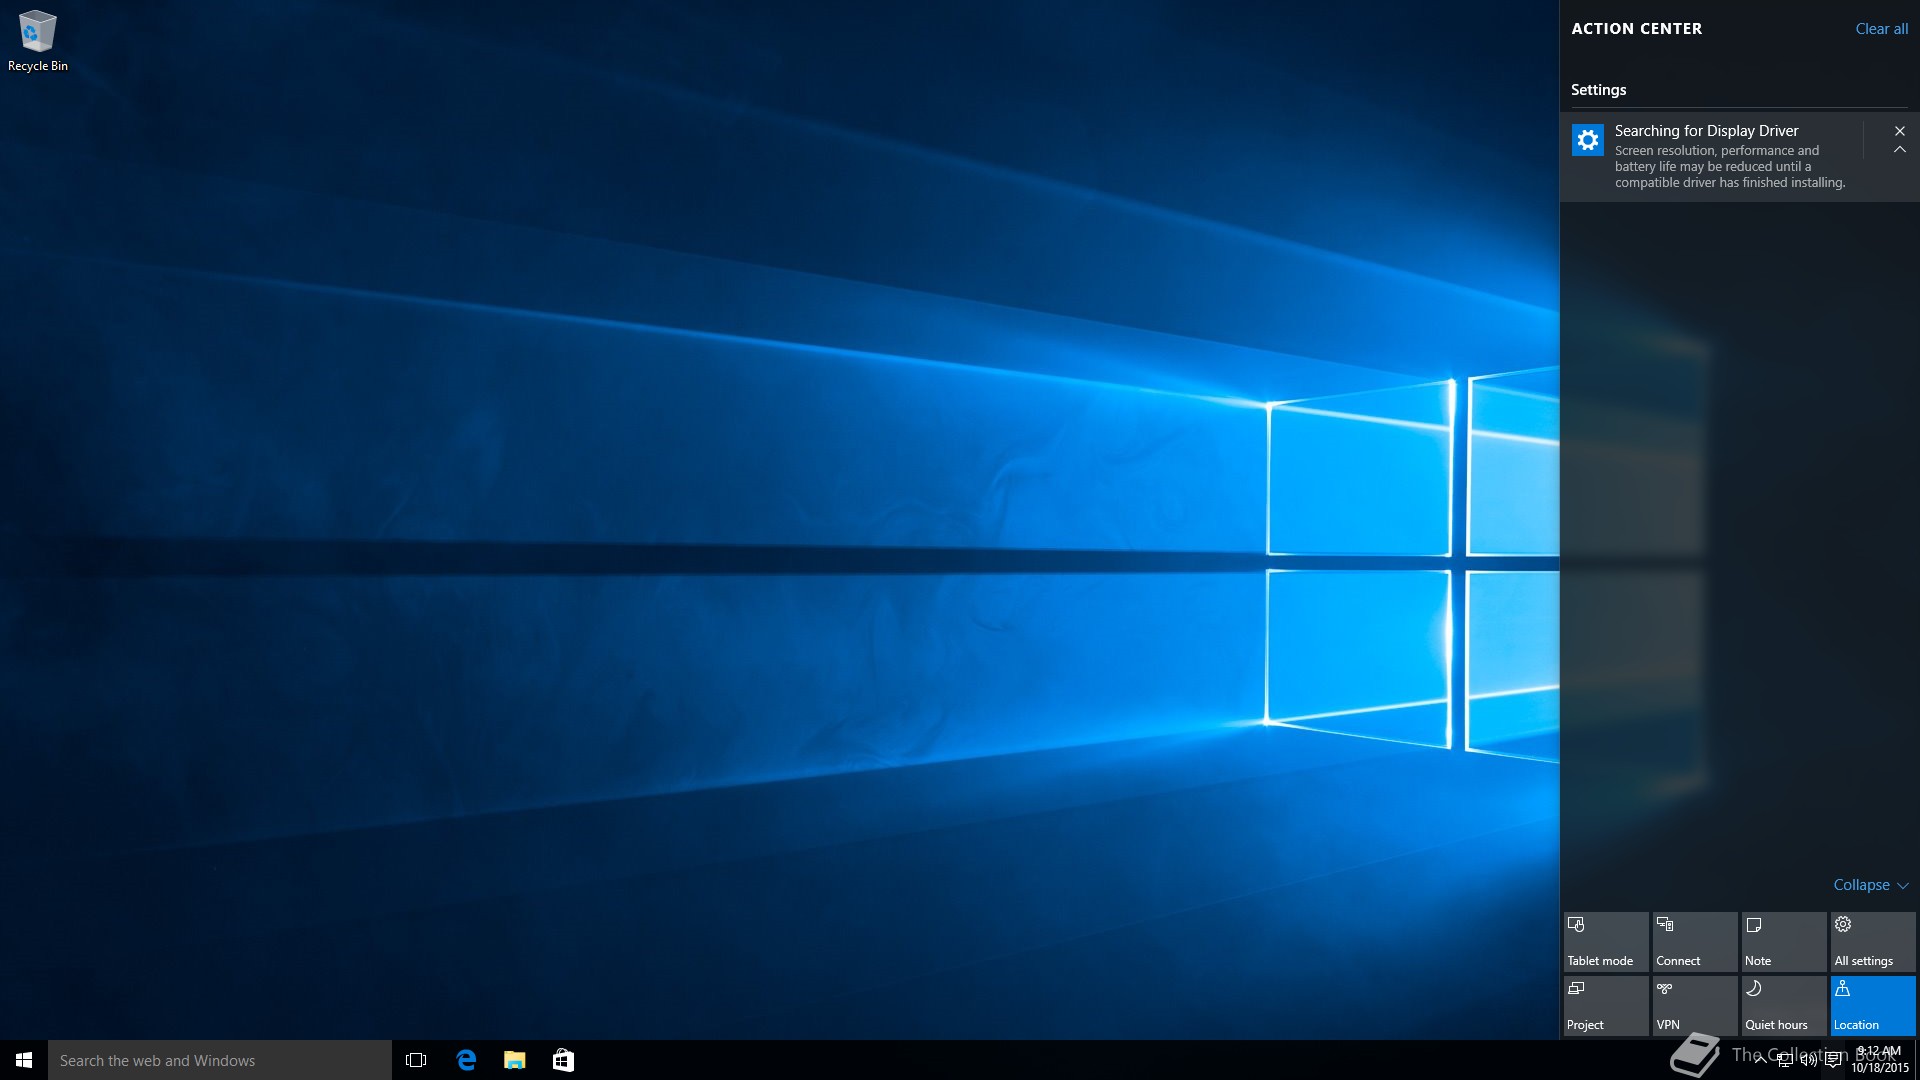1920x1080 pixels.
Task: Open the Project quick action tile
Action: click(x=1605, y=1005)
